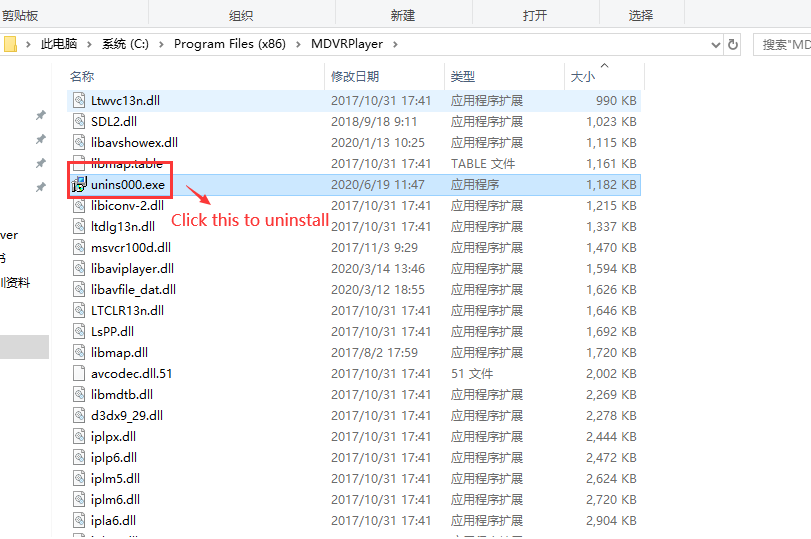Expand the chevron after 系统 (C:) breadcrumb
This screenshot has width=811, height=539.
pos(164,44)
